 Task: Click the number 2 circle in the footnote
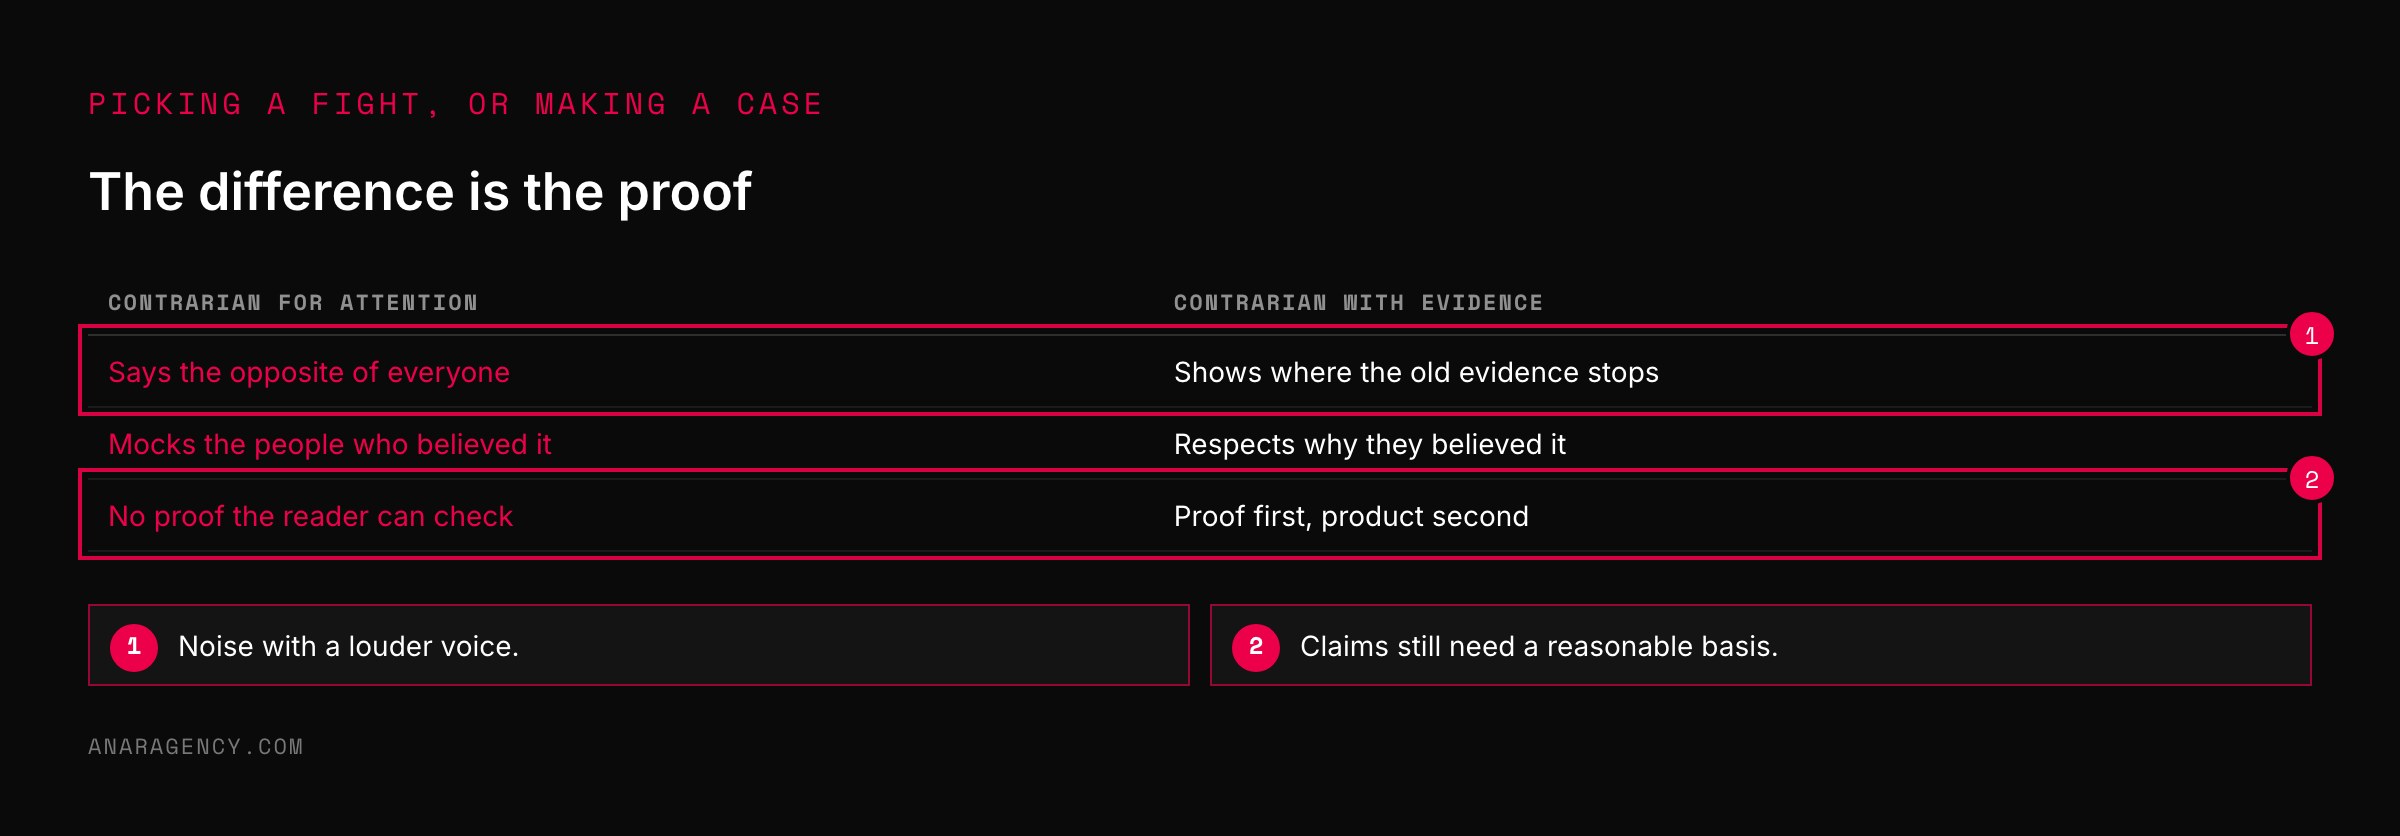click(x=1256, y=647)
